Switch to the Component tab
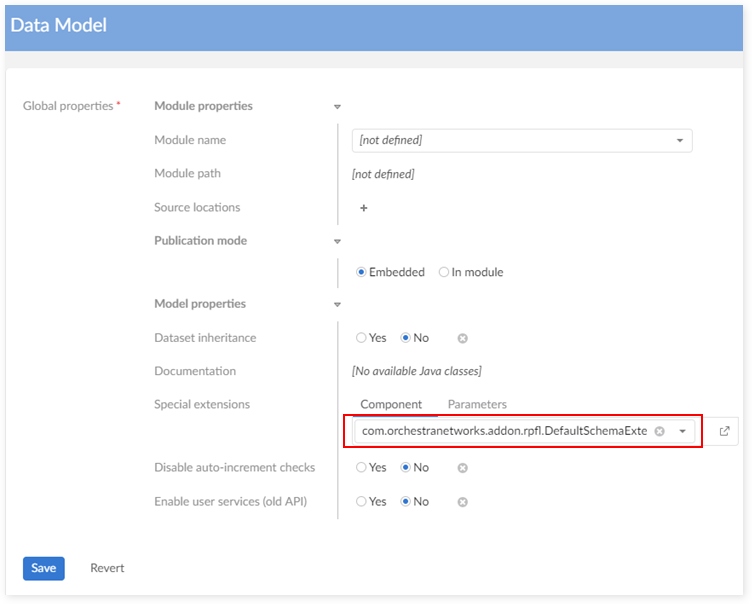Viewport: 752px width, 604px height. (x=391, y=404)
